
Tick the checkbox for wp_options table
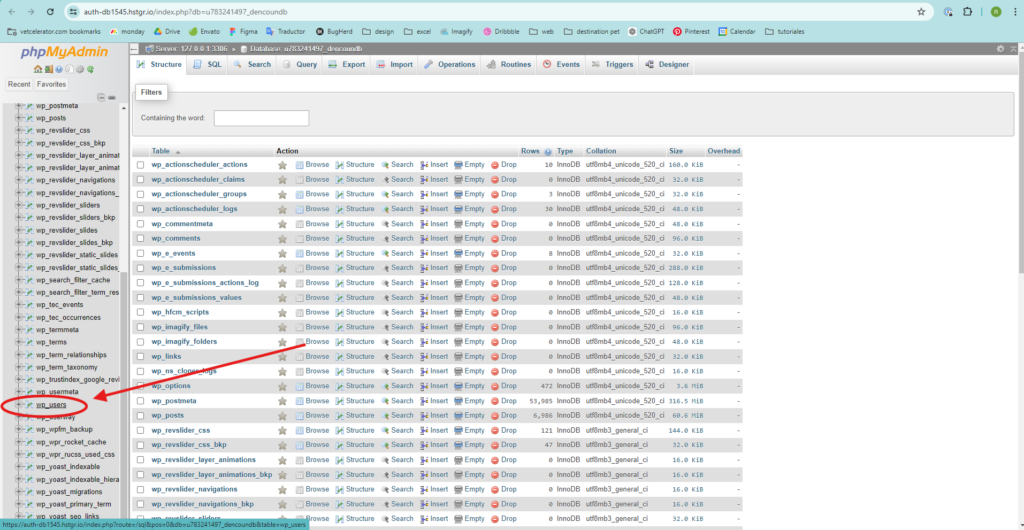click(x=141, y=386)
